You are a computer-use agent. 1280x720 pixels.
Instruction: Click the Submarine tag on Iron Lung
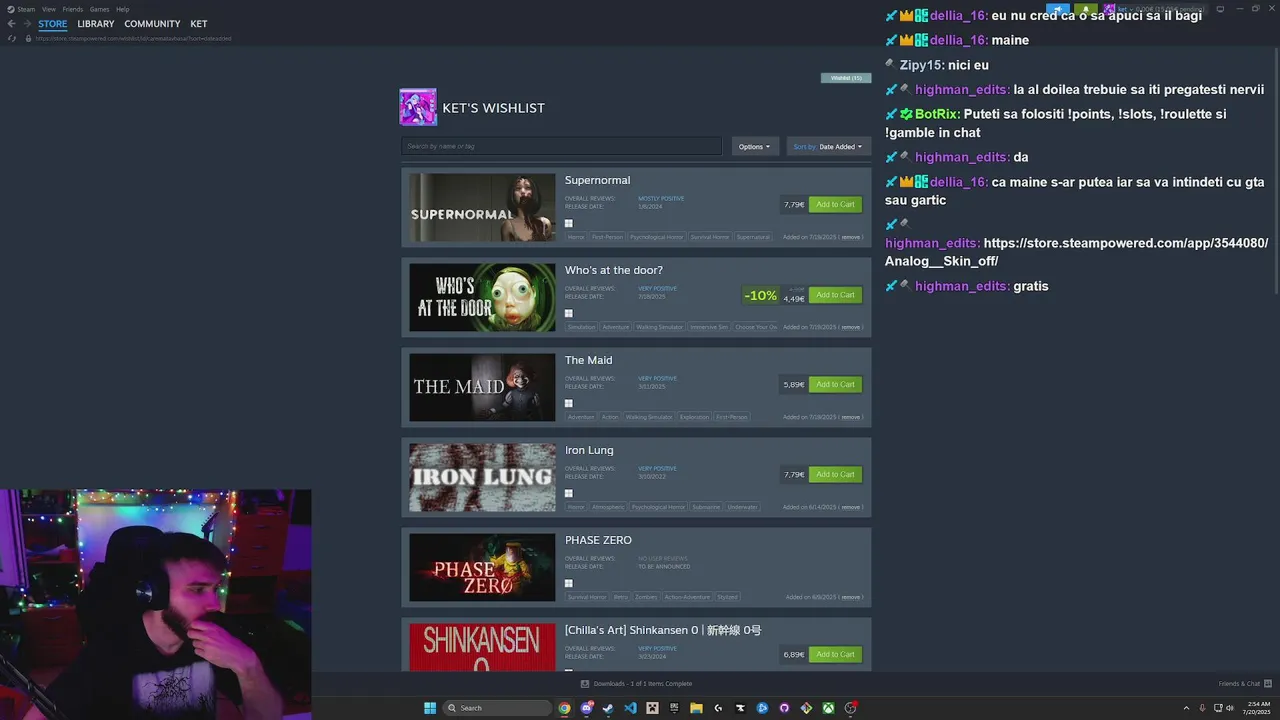(706, 507)
